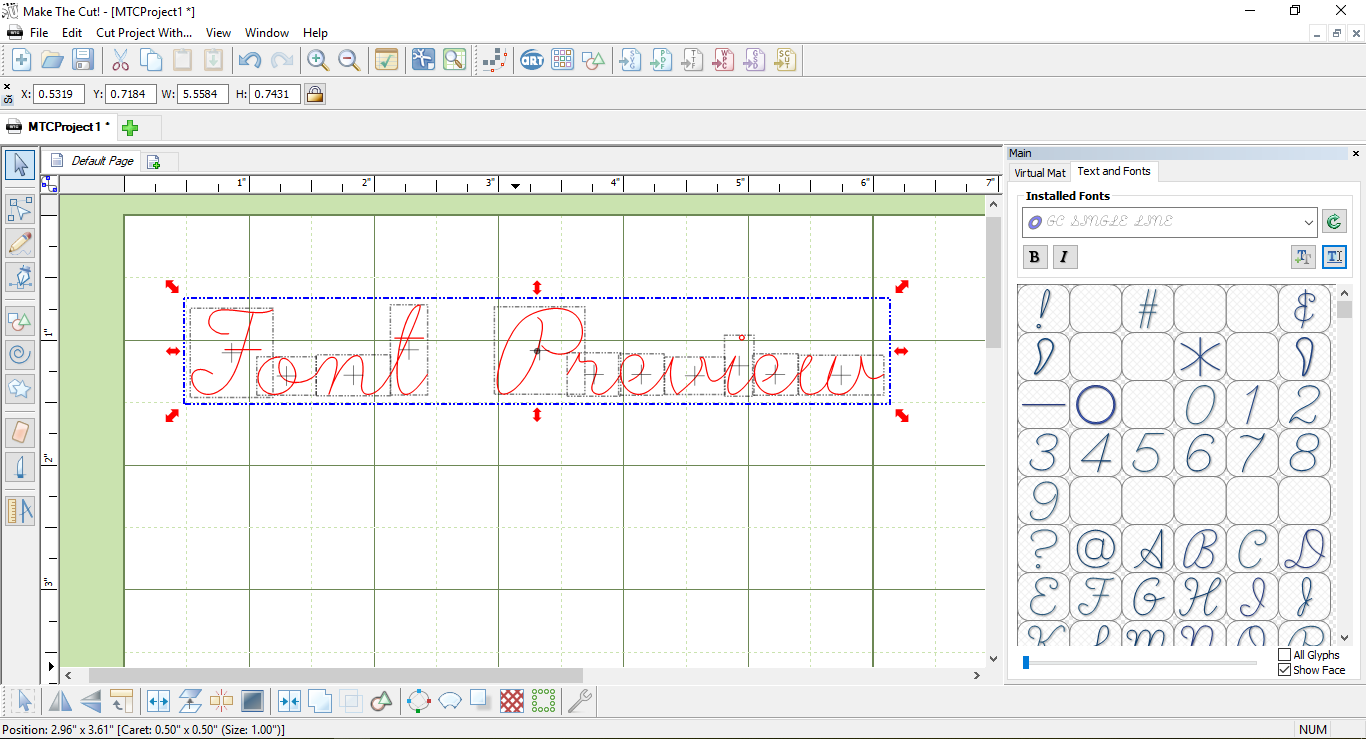Viewport: 1366px width, 739px height.
Task: Open the Import SVG file icon
Action: [x=630, y=60]
